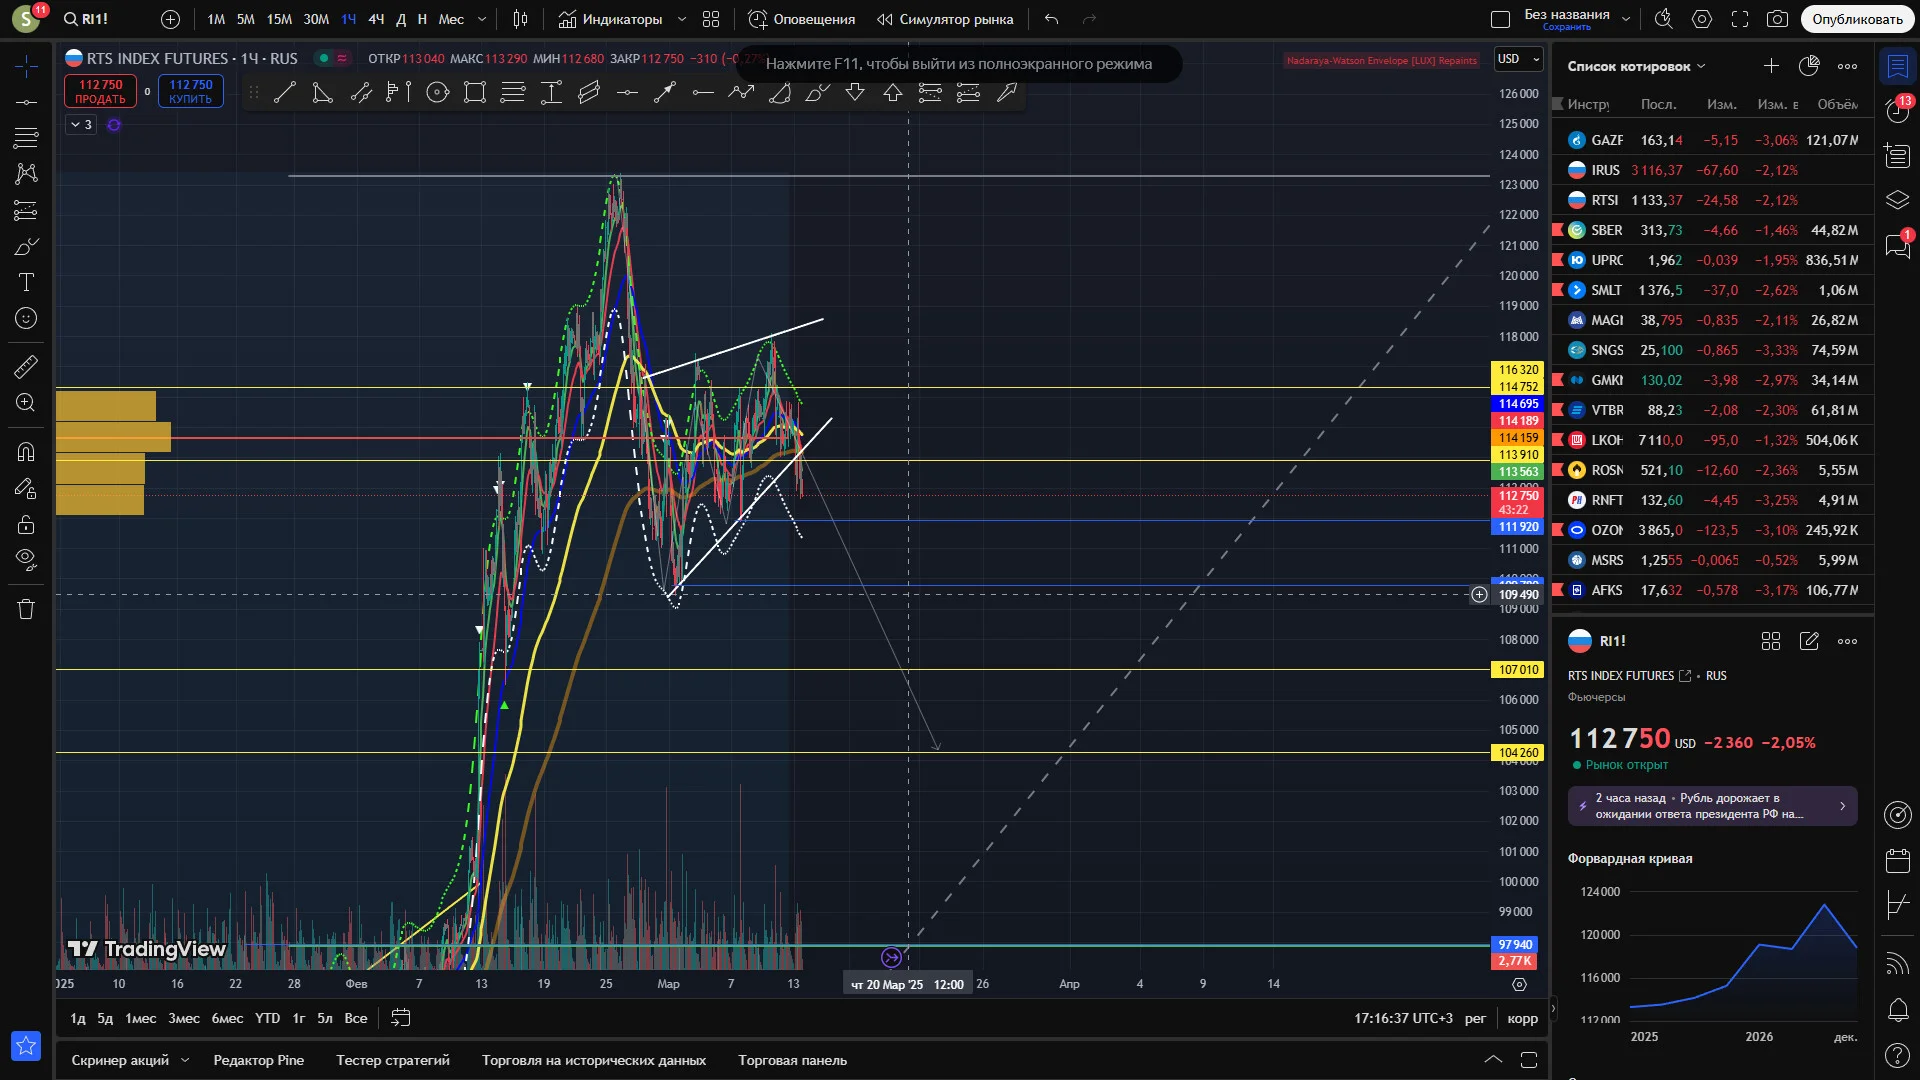
Task: Open the Тестер стратегий tab
Action: [x=393, y=1060]
